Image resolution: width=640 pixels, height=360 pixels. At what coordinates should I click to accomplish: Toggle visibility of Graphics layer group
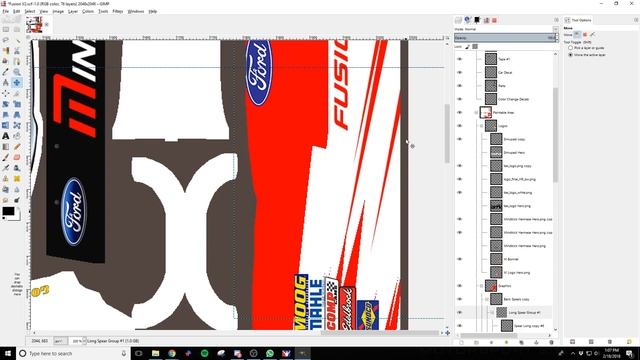pyautogui.click(x=460, y=286)
